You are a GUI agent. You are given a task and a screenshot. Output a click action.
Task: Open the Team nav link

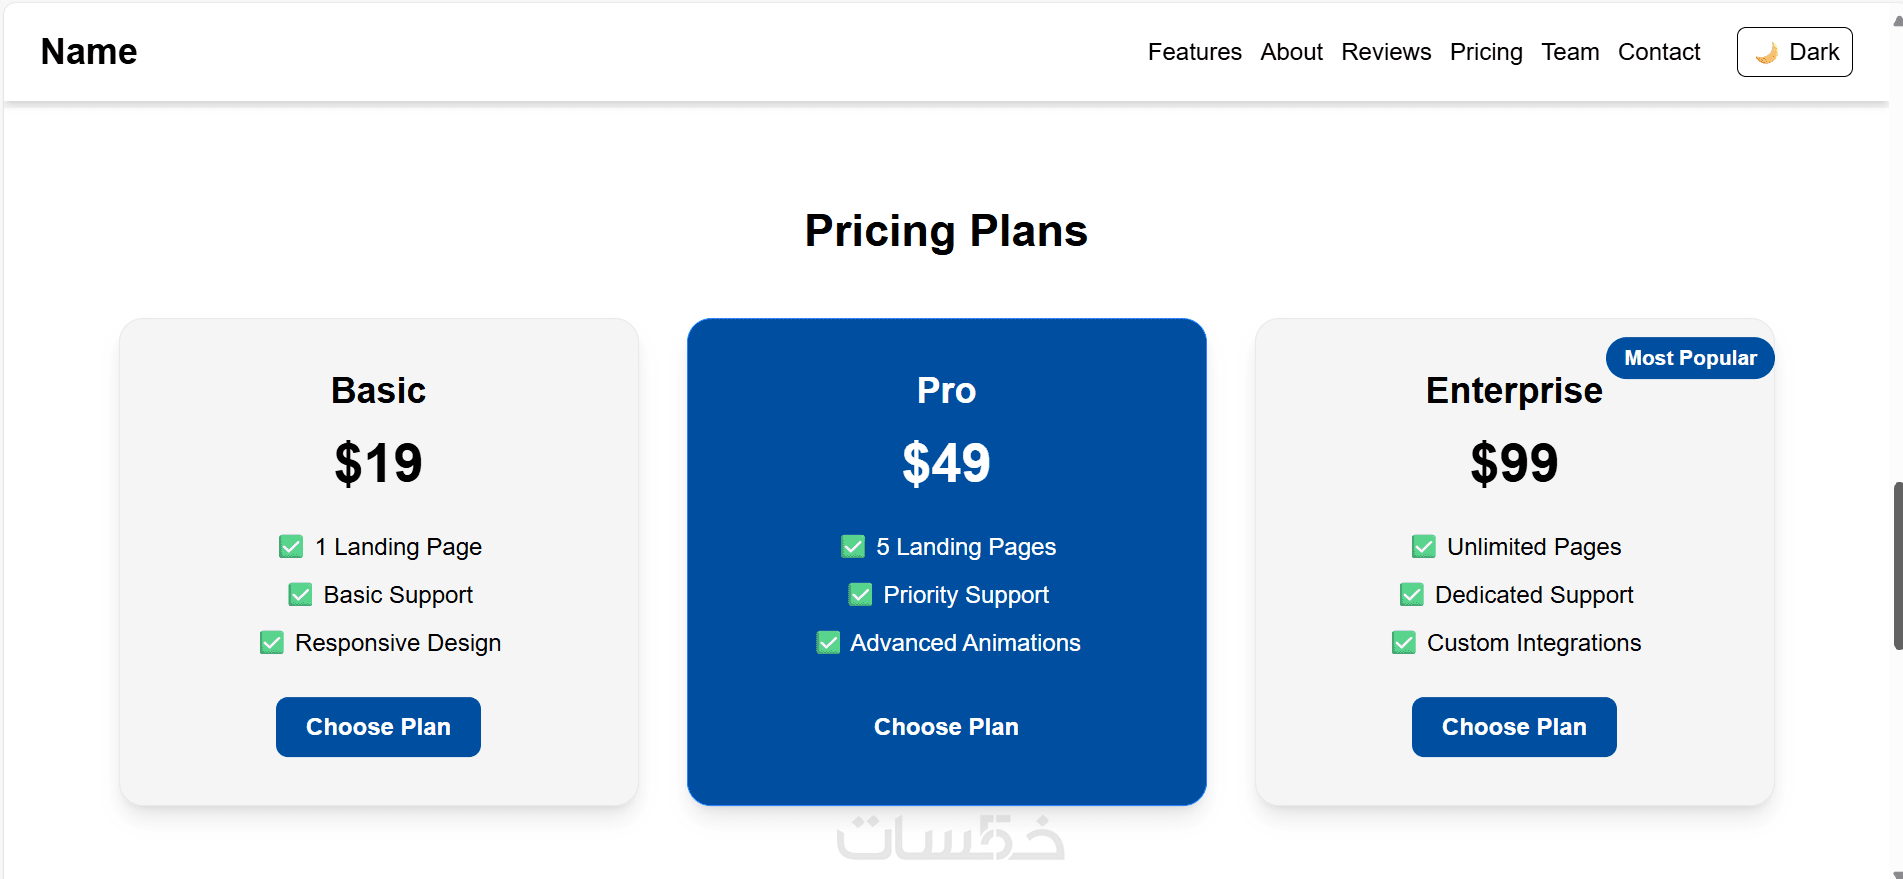point(1570,52)
